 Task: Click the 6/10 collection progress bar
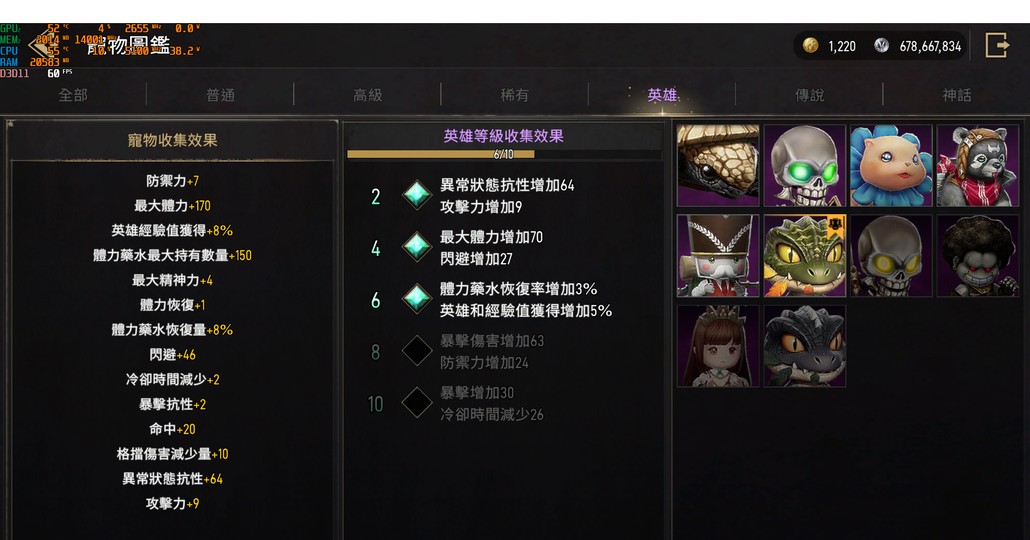(504, 154)
